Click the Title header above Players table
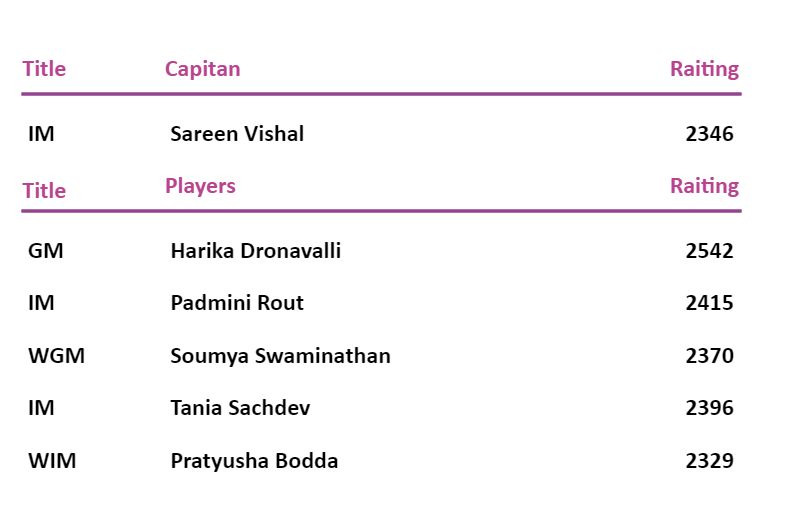 (x=44, y=191)
